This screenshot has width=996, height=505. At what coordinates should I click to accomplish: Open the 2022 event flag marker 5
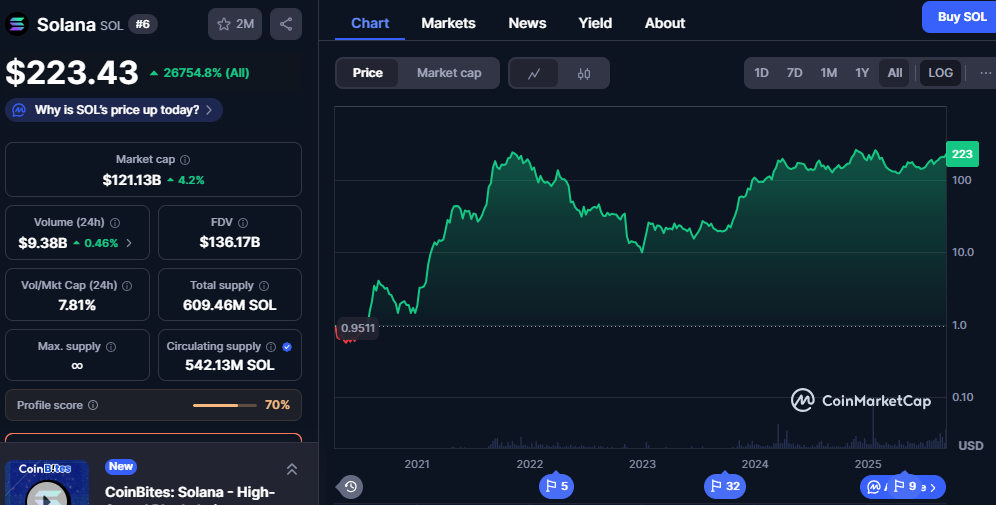556,487
